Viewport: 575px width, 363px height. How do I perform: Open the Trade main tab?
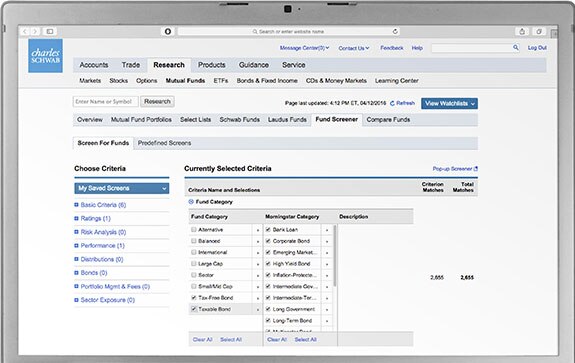tap(131, 65)
